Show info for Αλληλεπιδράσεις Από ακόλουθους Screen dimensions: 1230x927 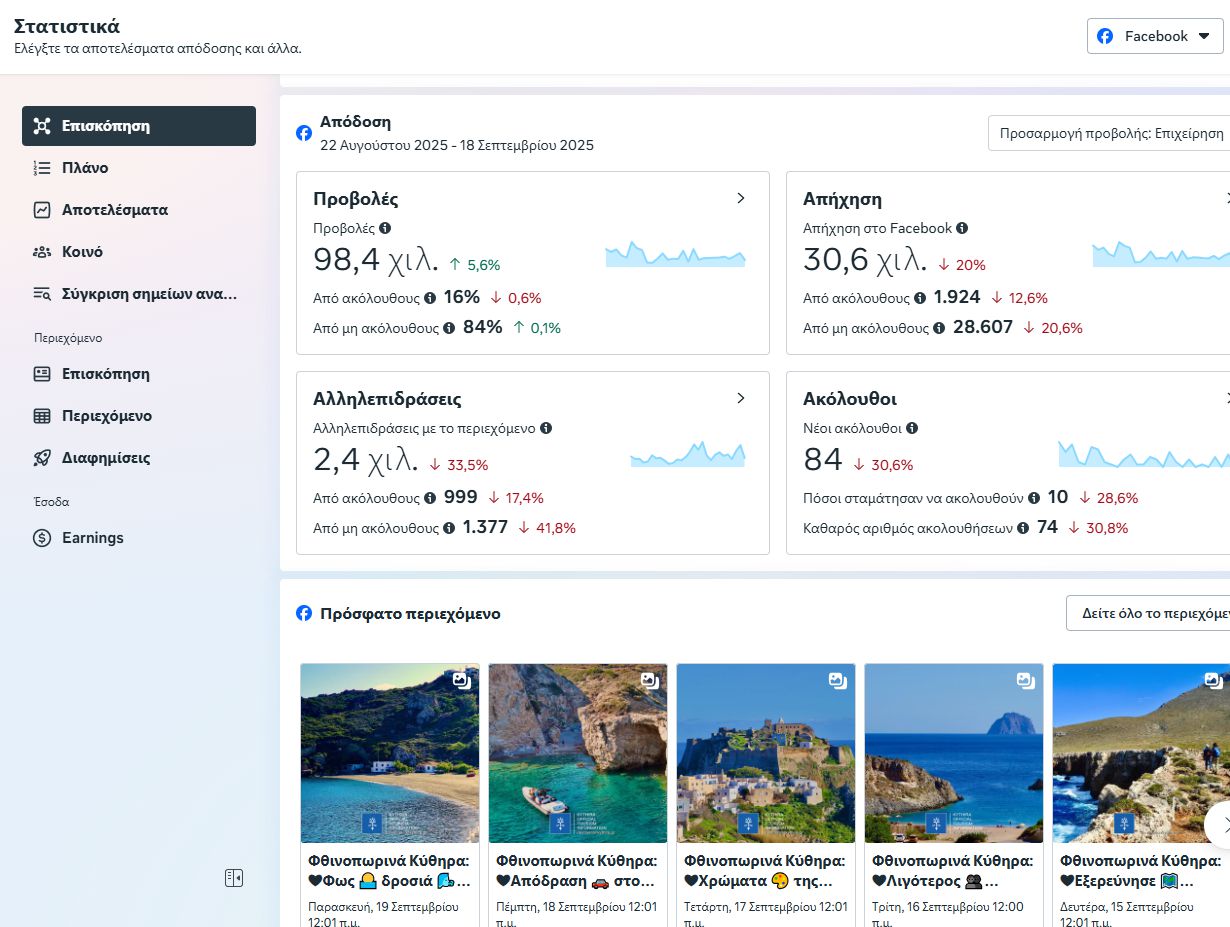pyautogui.click(x=430, y=498)
